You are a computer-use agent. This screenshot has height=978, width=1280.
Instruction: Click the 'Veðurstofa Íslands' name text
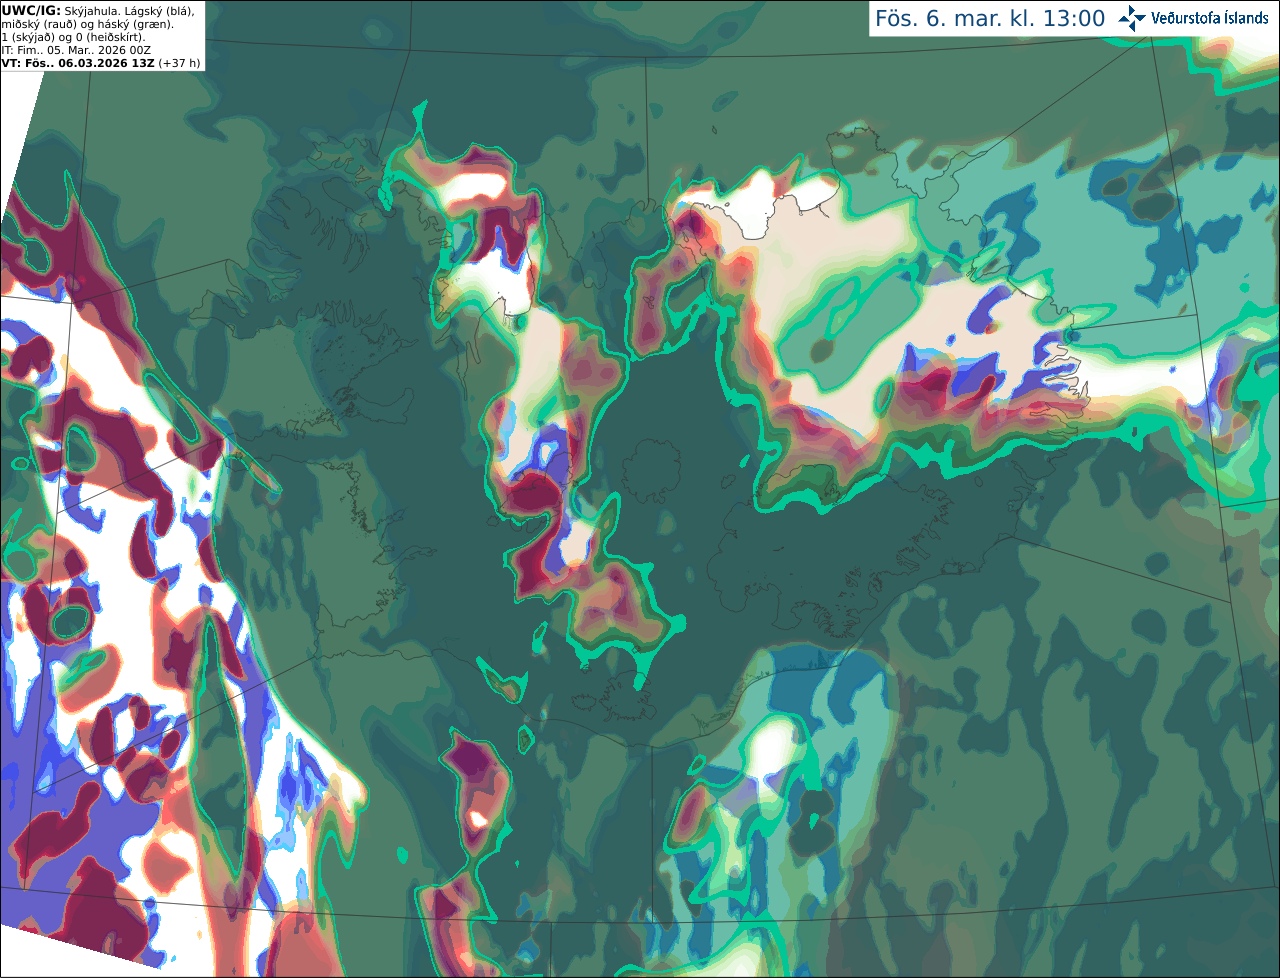[x=1209, y=18]
